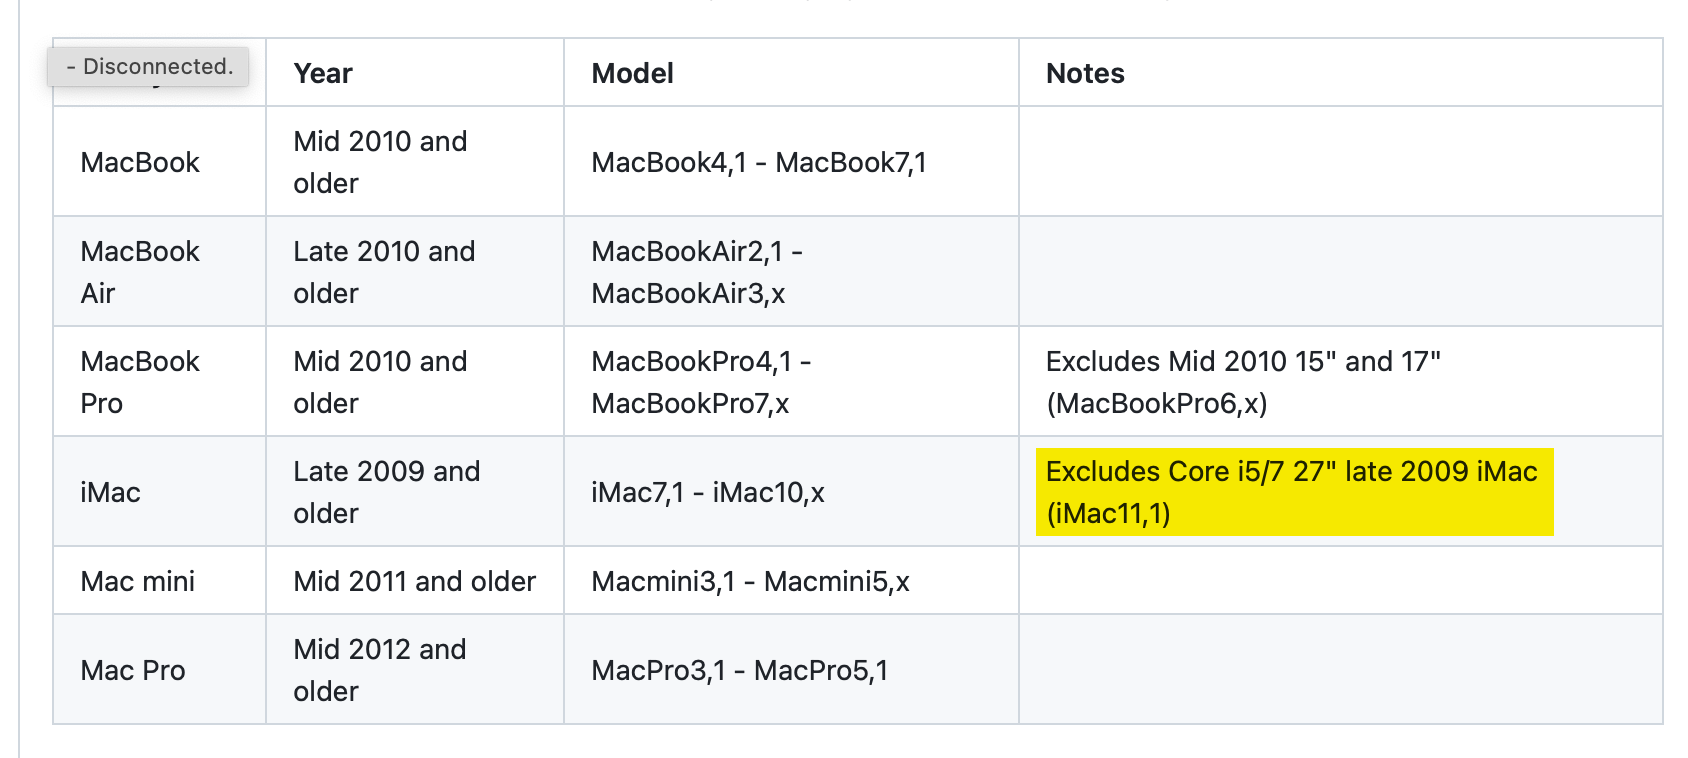Viewport: 1688px width, 758px height.
Task: Click the MacPro3,1 - MacPro5,1 model text
Action: coord(739,671)
